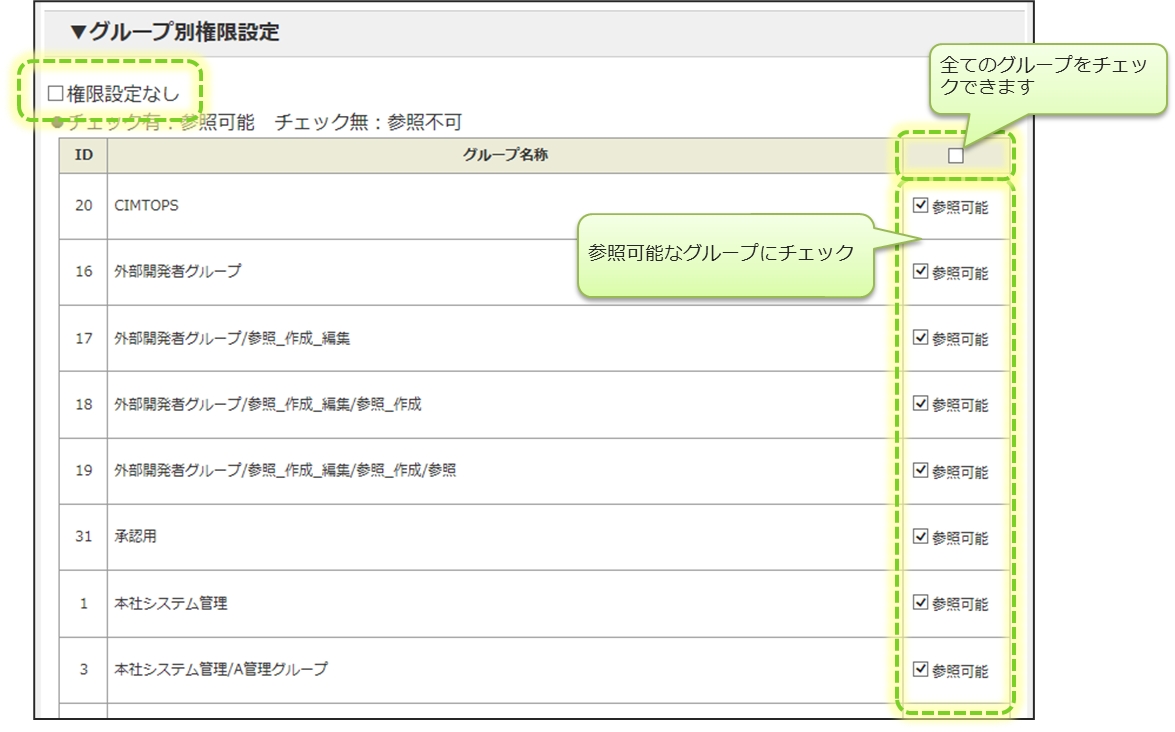Image resolution: width=1175 pixels, height=732 pixels.
Task: Disable 参照可能 for group ID 17
Action: click(921, 338)
